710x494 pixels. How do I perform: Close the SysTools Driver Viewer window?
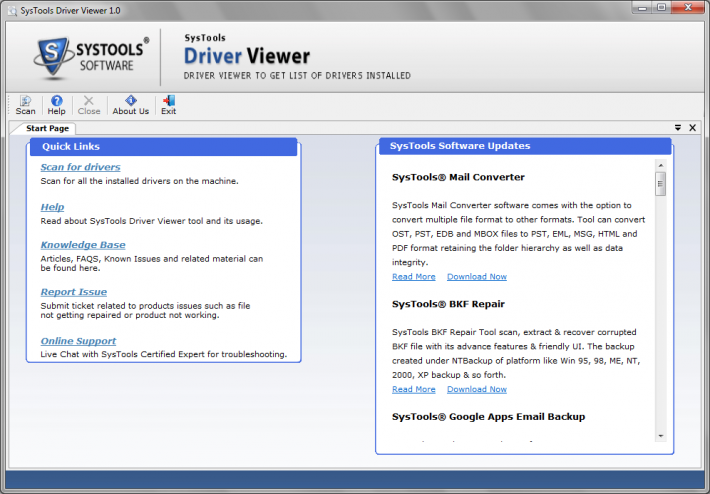(688, 7)
